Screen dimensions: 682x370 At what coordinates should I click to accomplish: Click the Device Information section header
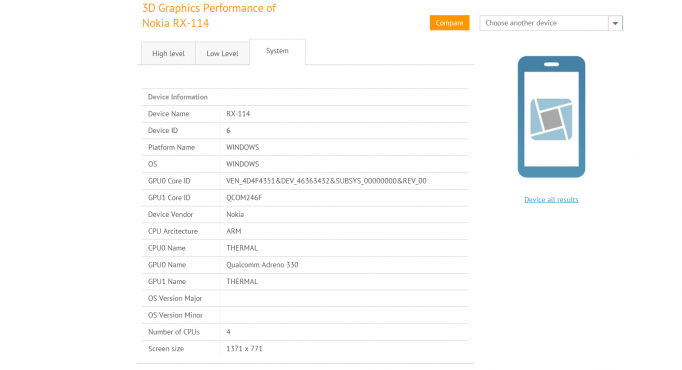pyautogui.click(x=177, y=97)
